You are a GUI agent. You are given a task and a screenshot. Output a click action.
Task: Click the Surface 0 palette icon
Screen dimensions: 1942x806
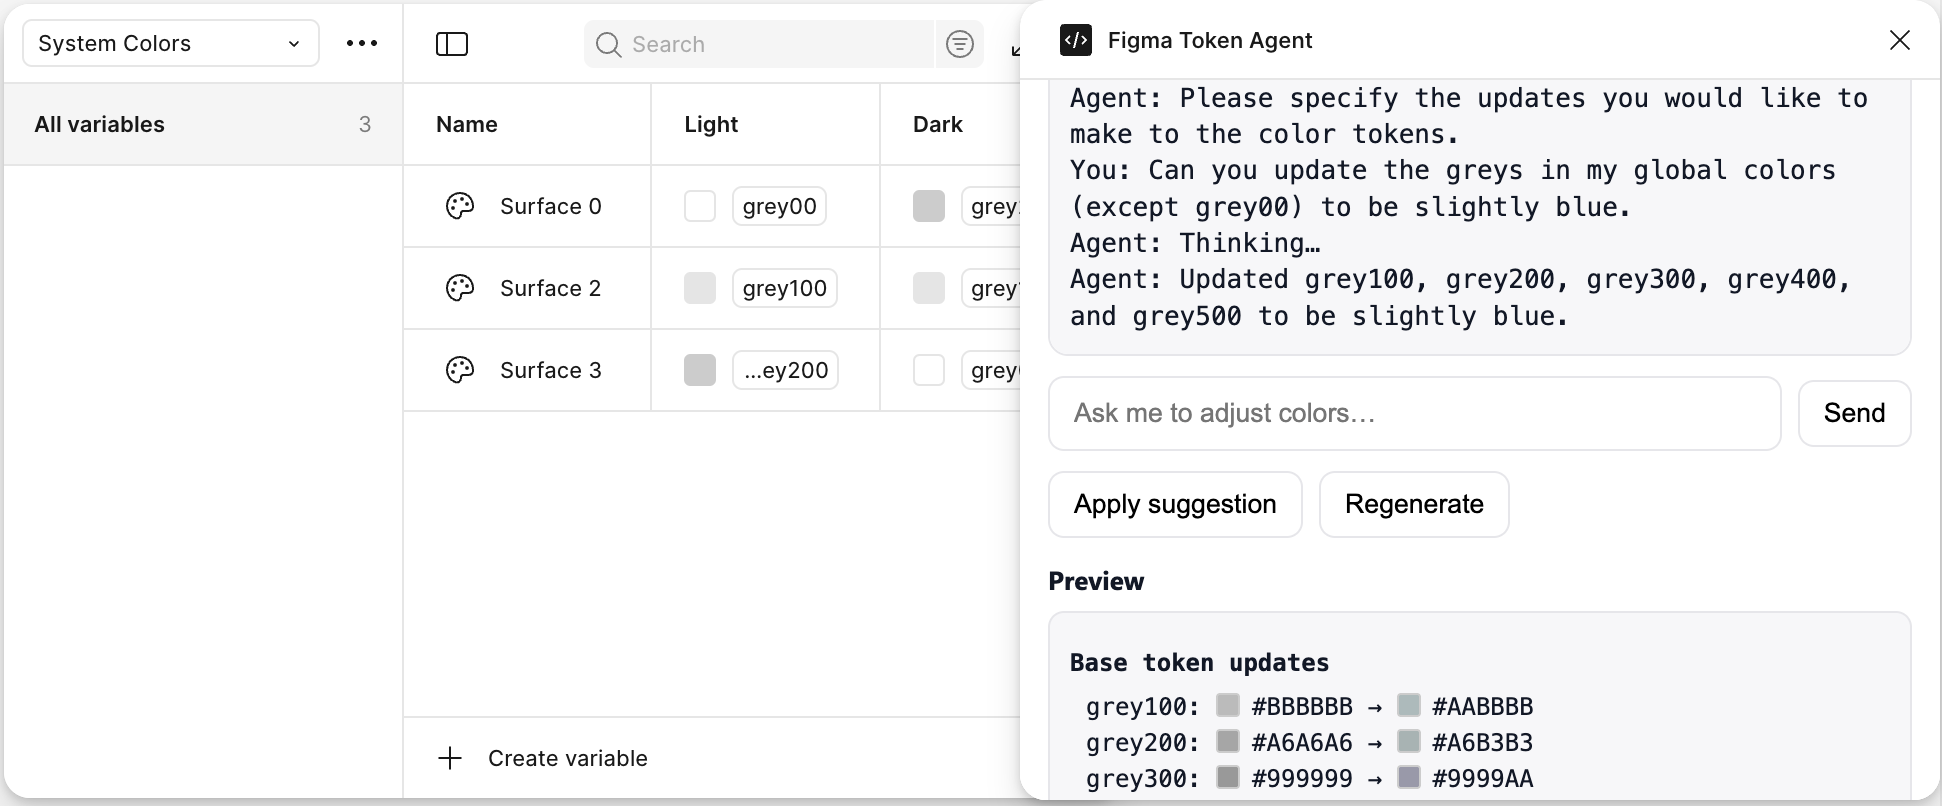pos(460,206)
